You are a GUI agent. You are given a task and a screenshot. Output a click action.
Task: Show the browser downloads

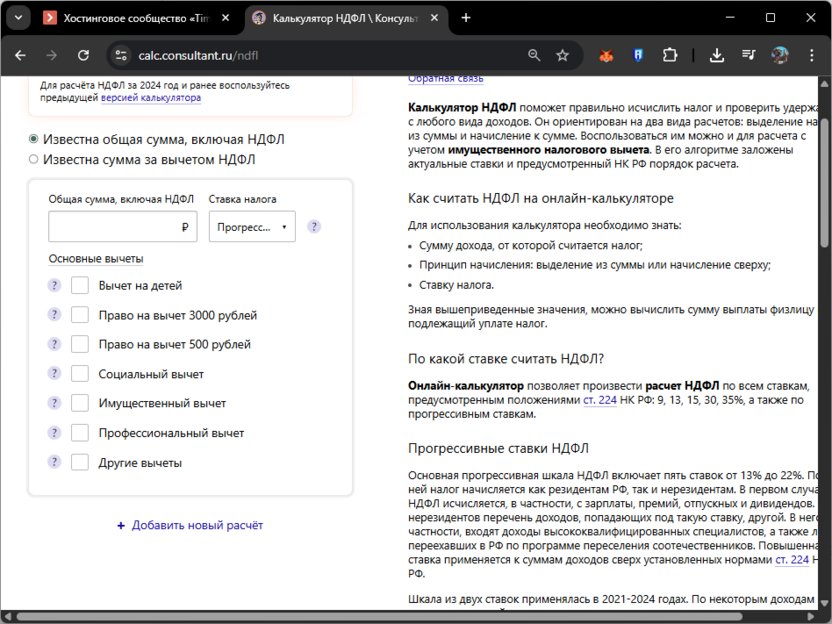716,56
